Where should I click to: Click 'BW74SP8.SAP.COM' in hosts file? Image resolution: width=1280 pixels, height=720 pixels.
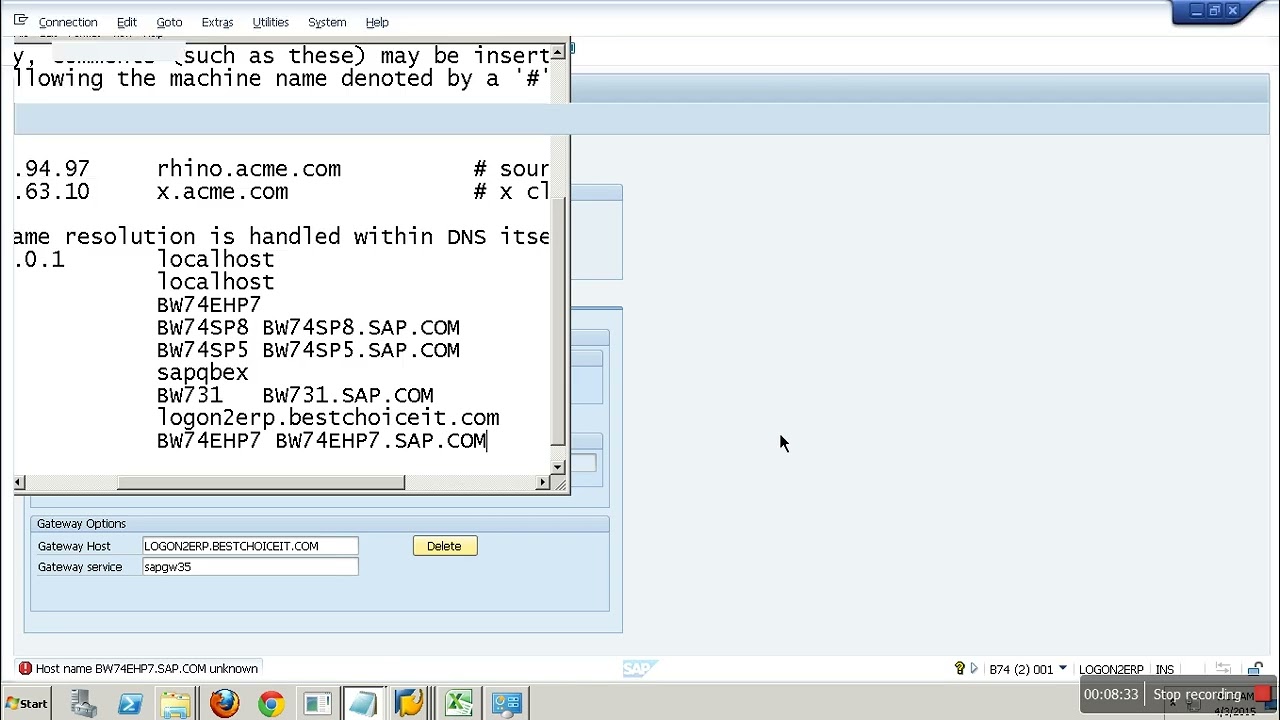click(361, 328)
